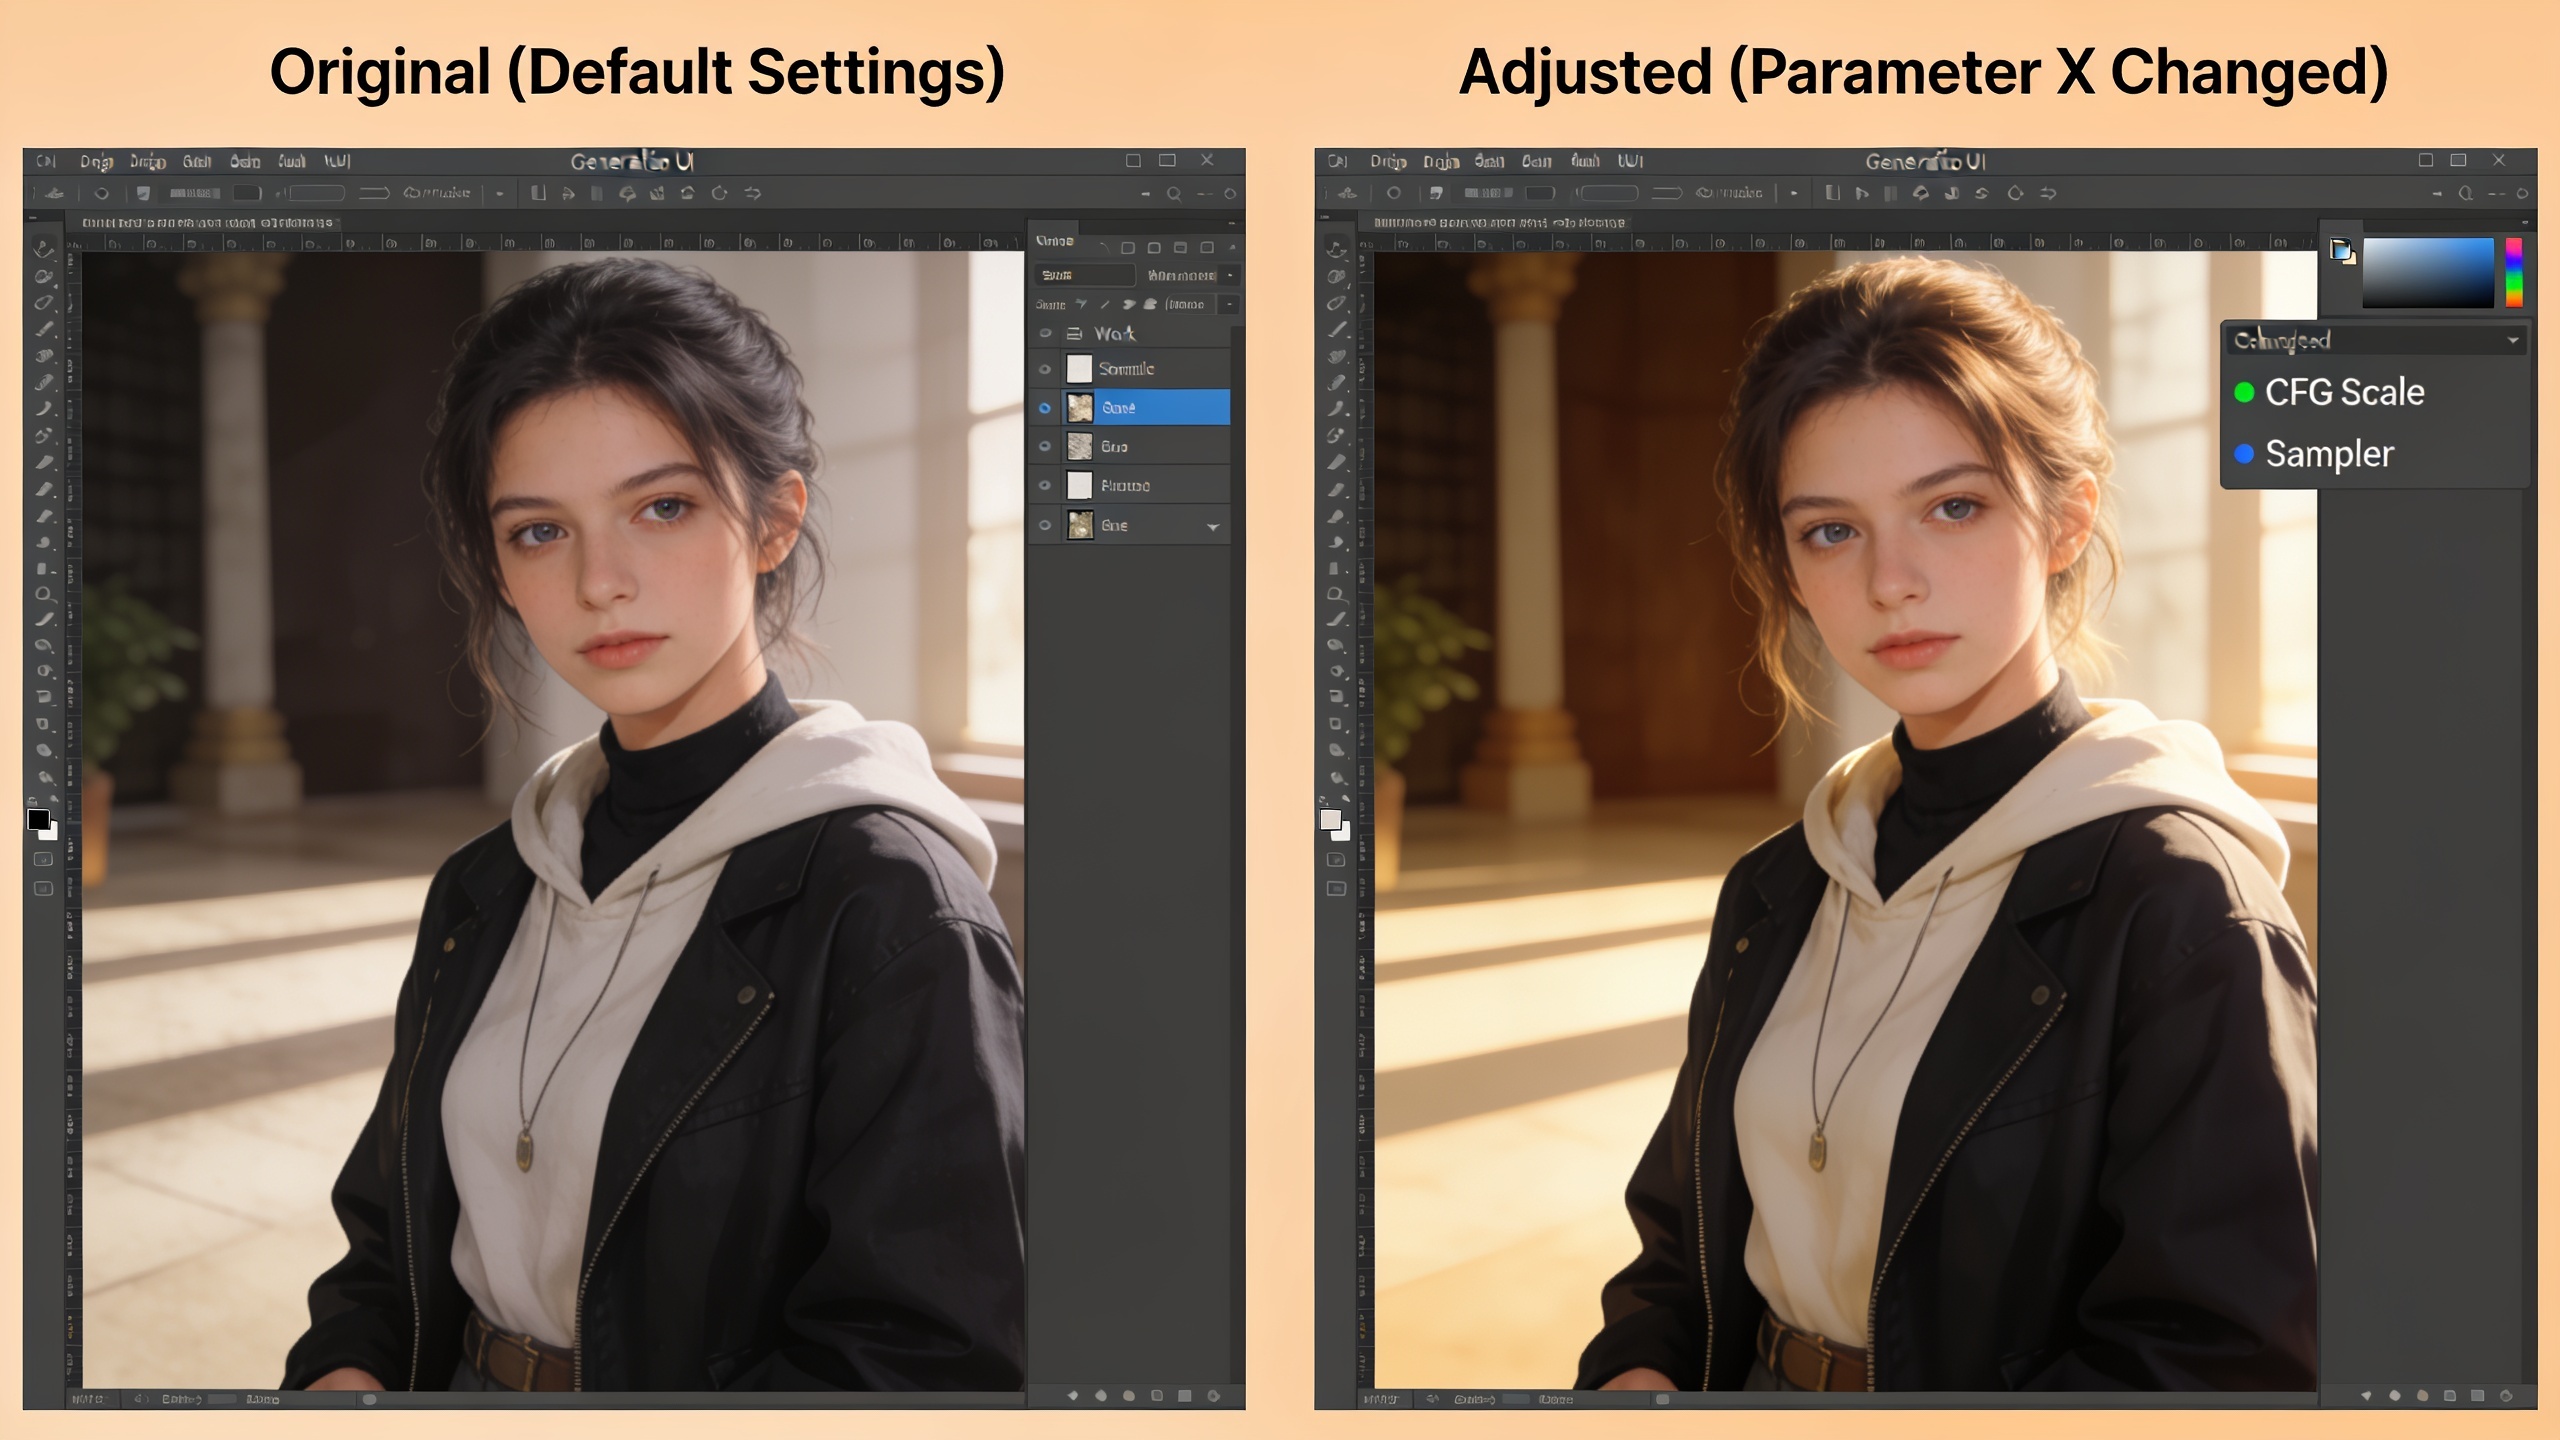
Task: Select the top tool in Adjusted window toolbox
Action: pos(1336,248)
